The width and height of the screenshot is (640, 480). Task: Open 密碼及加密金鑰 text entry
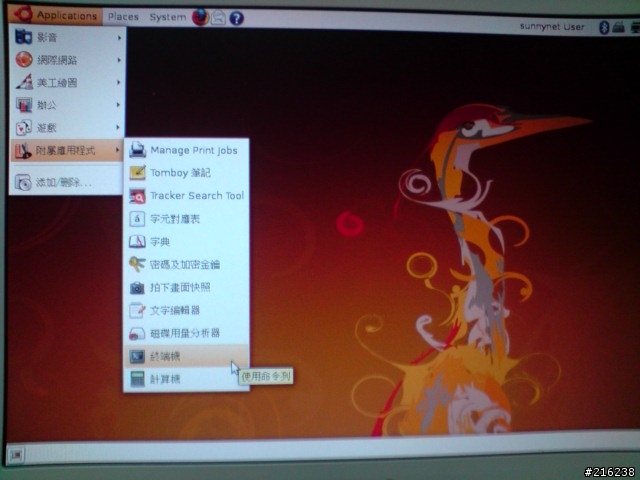coord(185,265)
